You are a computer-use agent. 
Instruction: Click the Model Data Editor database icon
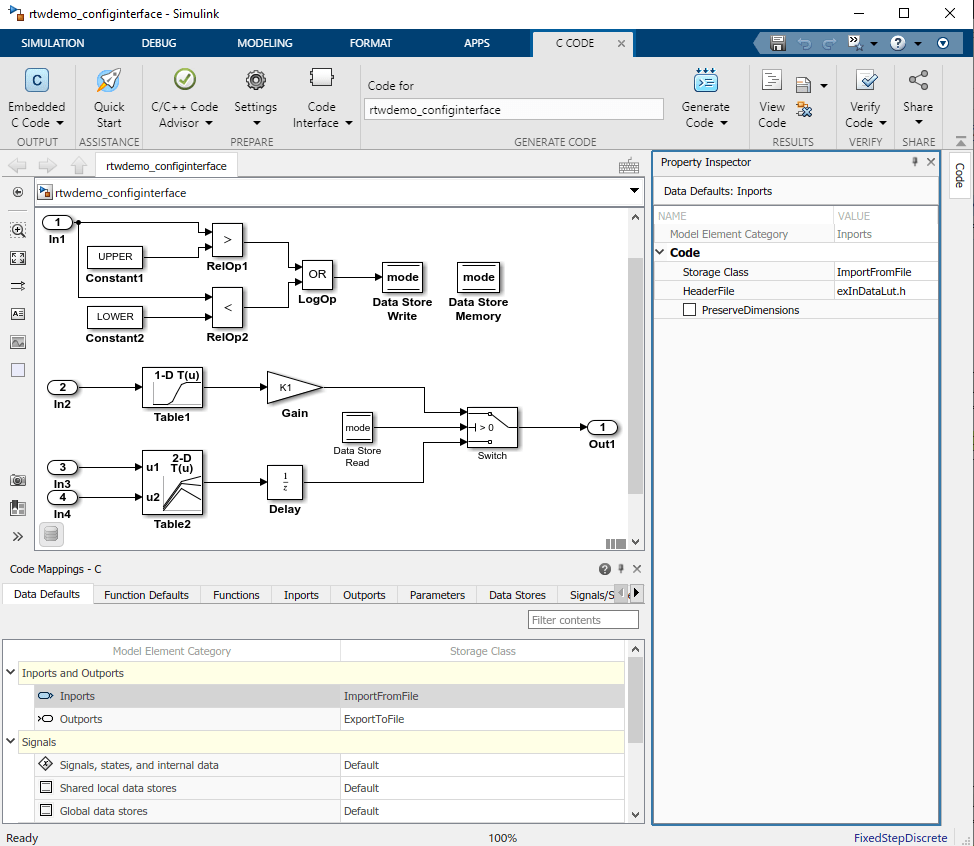(52, 535)
